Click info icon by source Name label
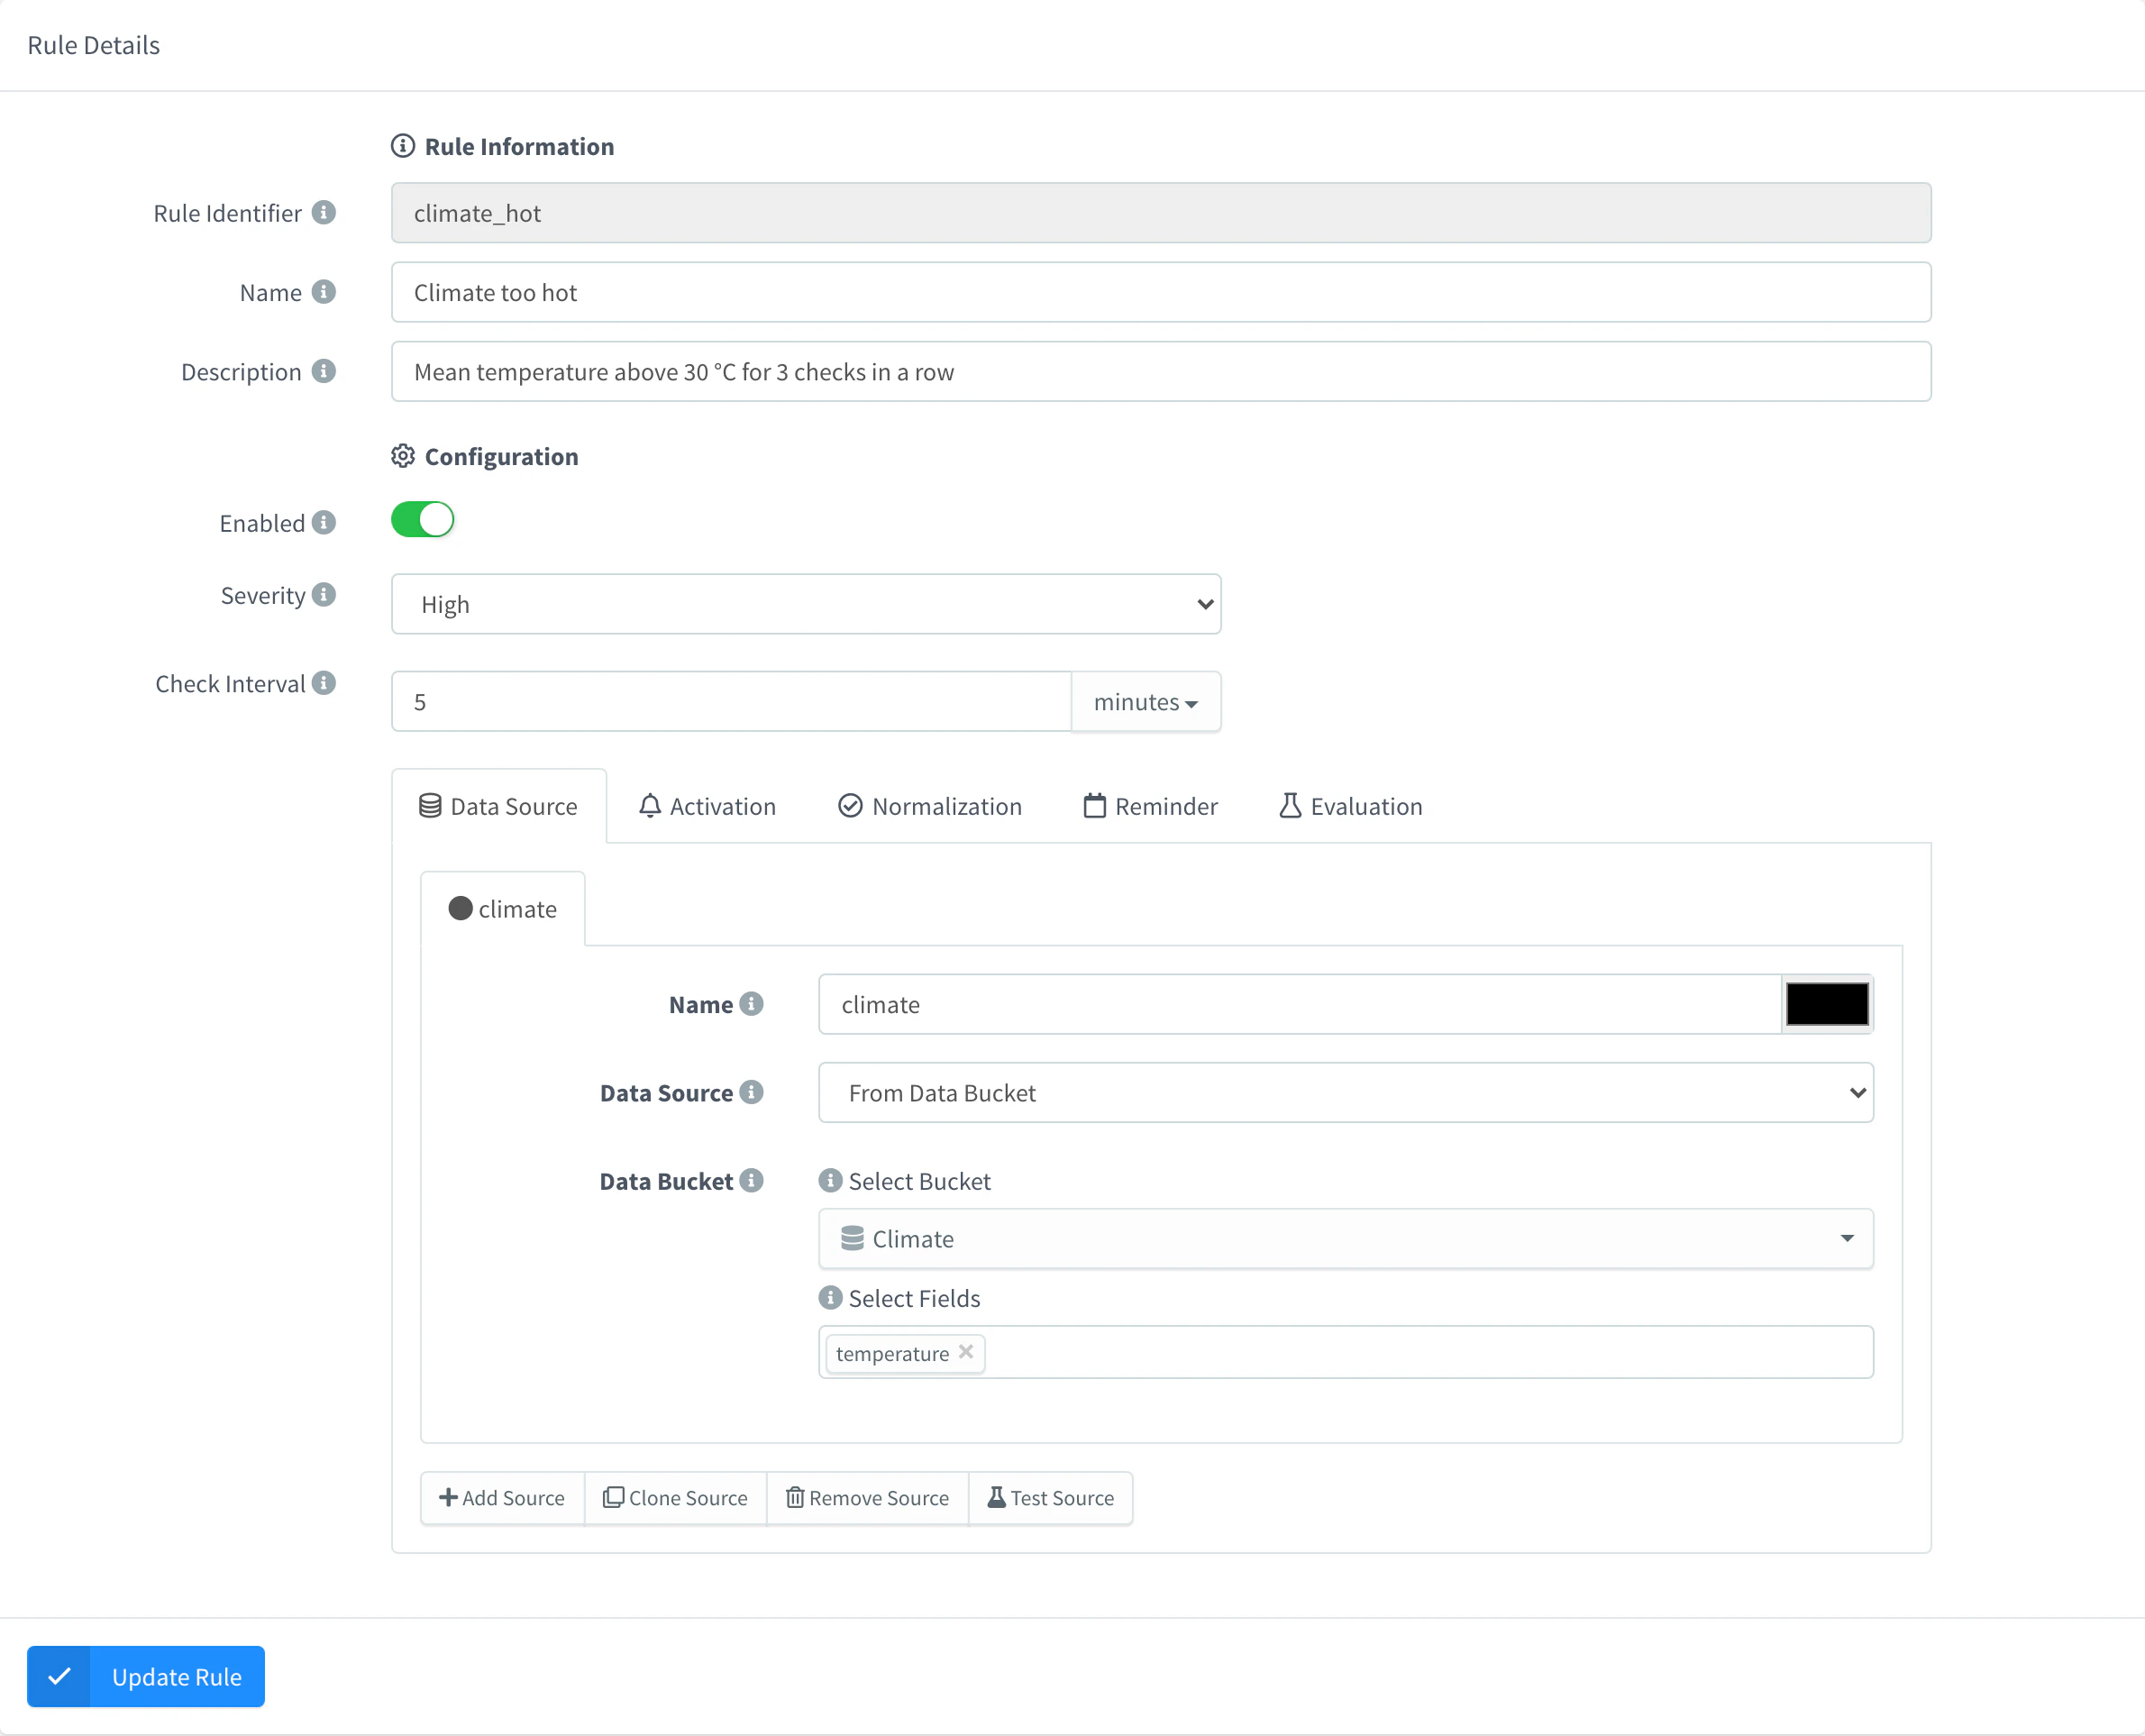2145x1736 pixels. pyautogui.click(x=751, y=1003)
